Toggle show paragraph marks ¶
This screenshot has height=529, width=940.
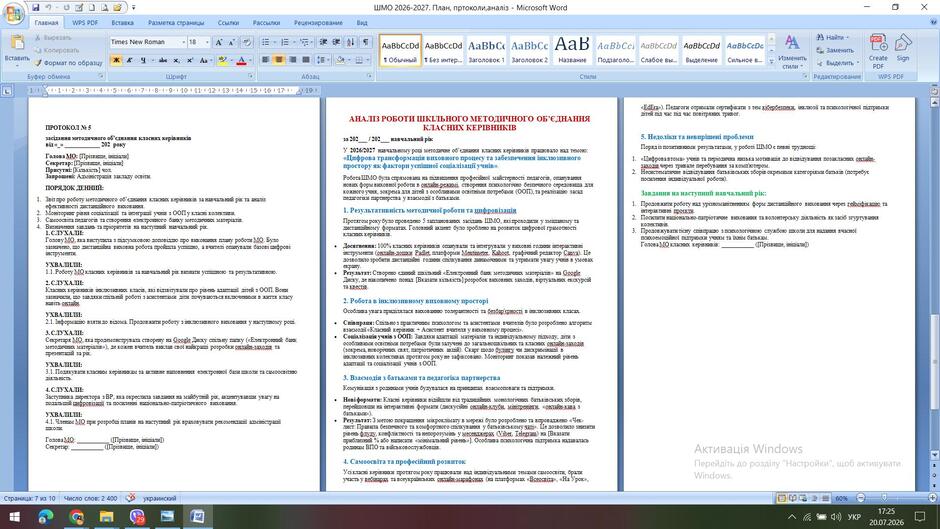pyautogui.click(x=365, y=42)
